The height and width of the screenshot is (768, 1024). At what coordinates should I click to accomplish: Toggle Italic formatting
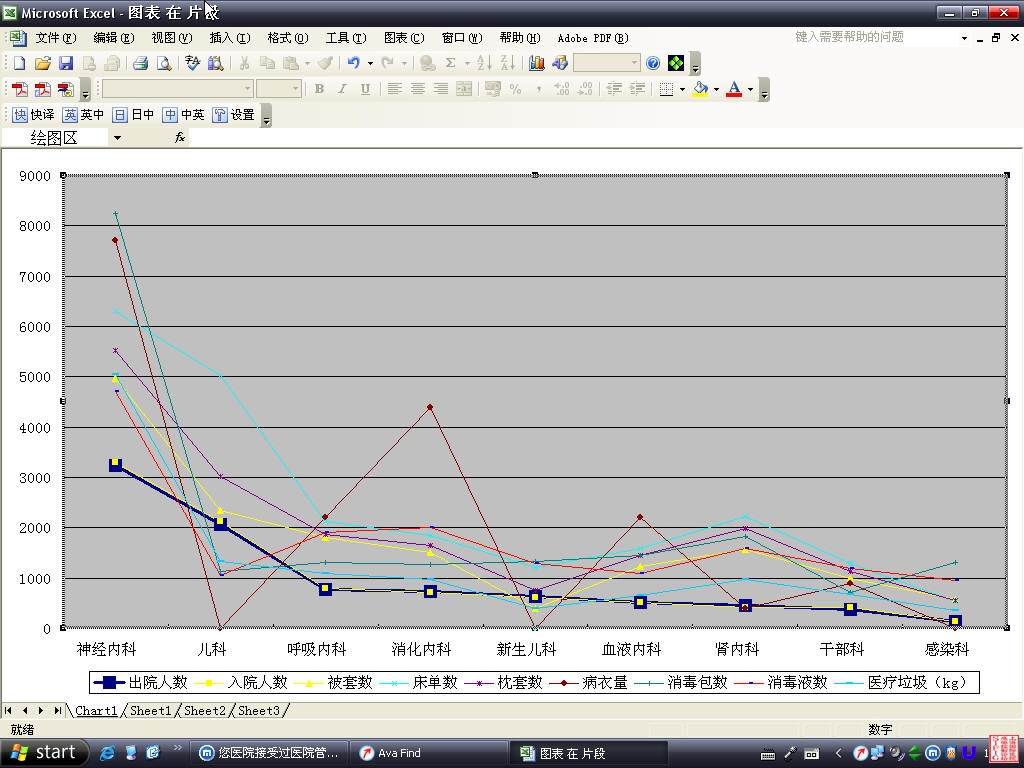[342, 89]
